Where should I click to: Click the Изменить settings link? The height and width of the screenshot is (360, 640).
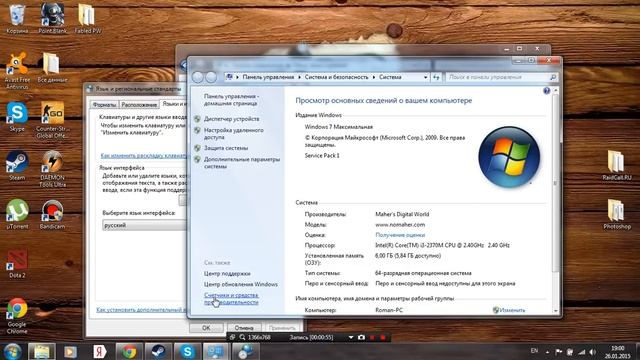coord(512,310)
